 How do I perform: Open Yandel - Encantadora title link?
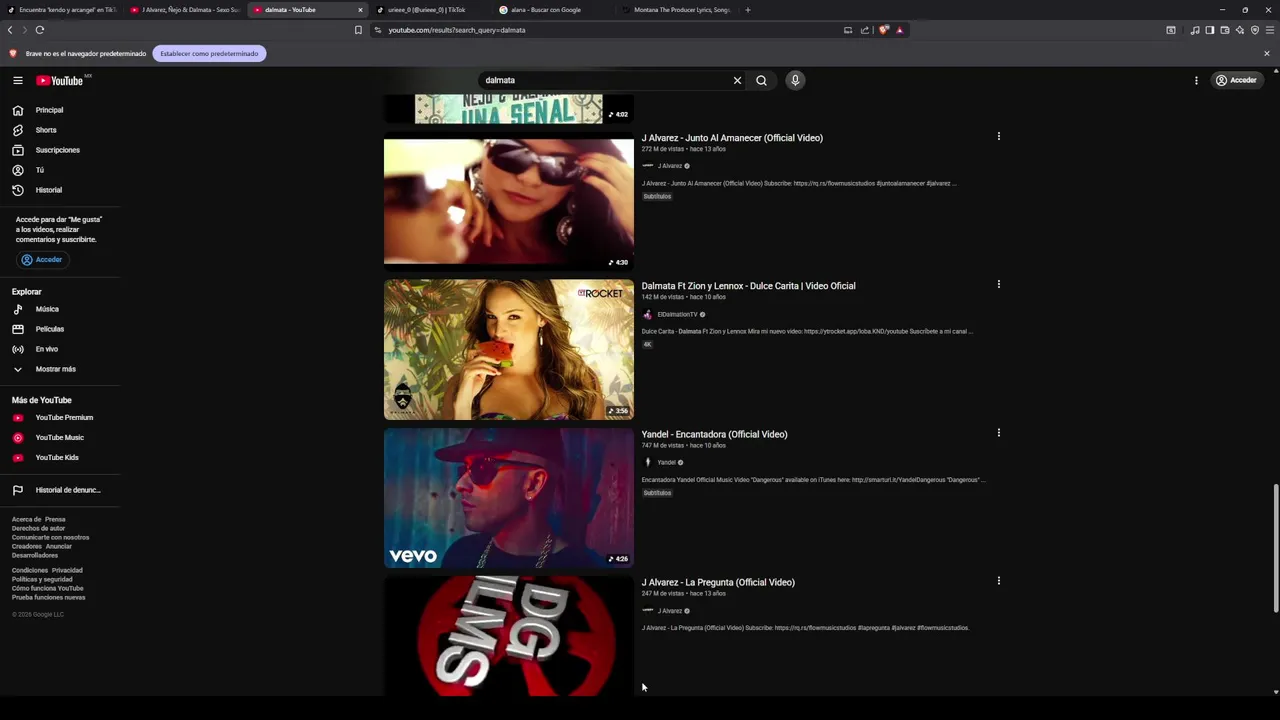(x=714, y=434)
